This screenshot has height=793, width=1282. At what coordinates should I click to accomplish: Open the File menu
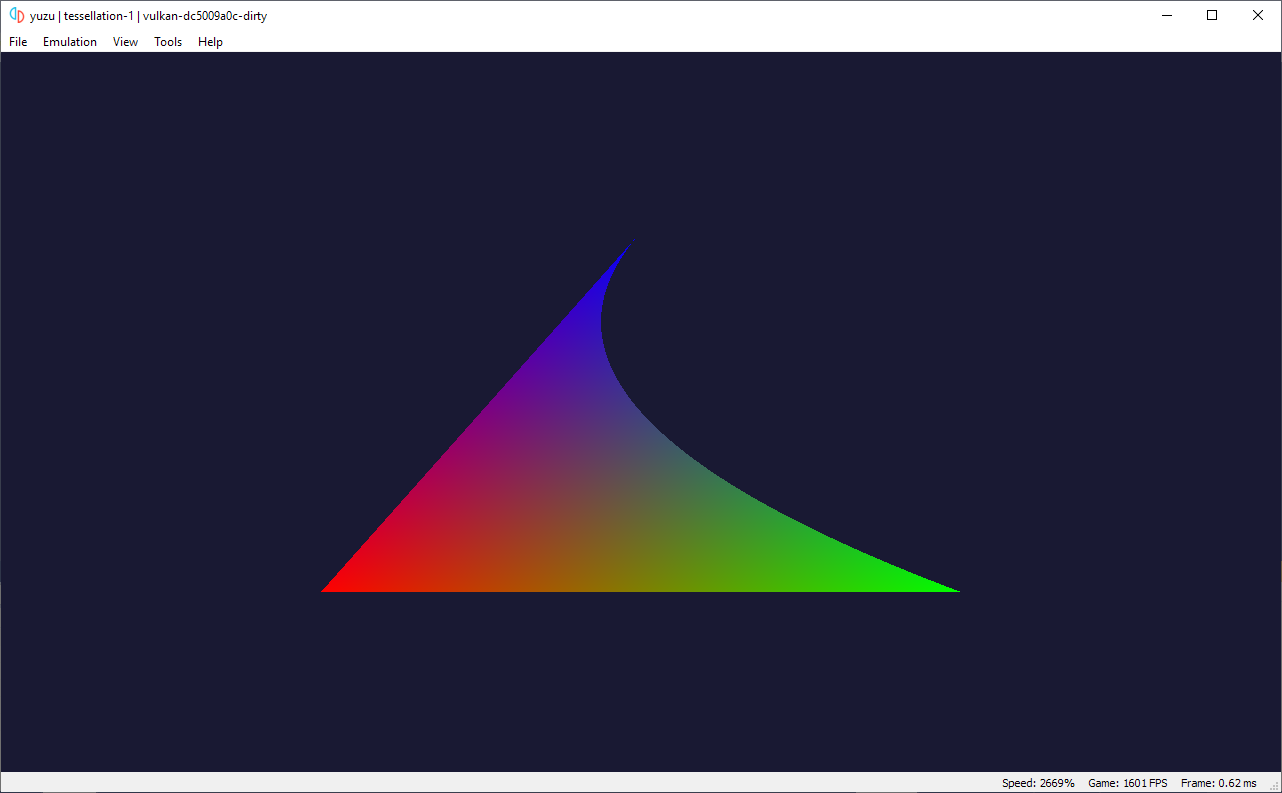pos(18,42)
